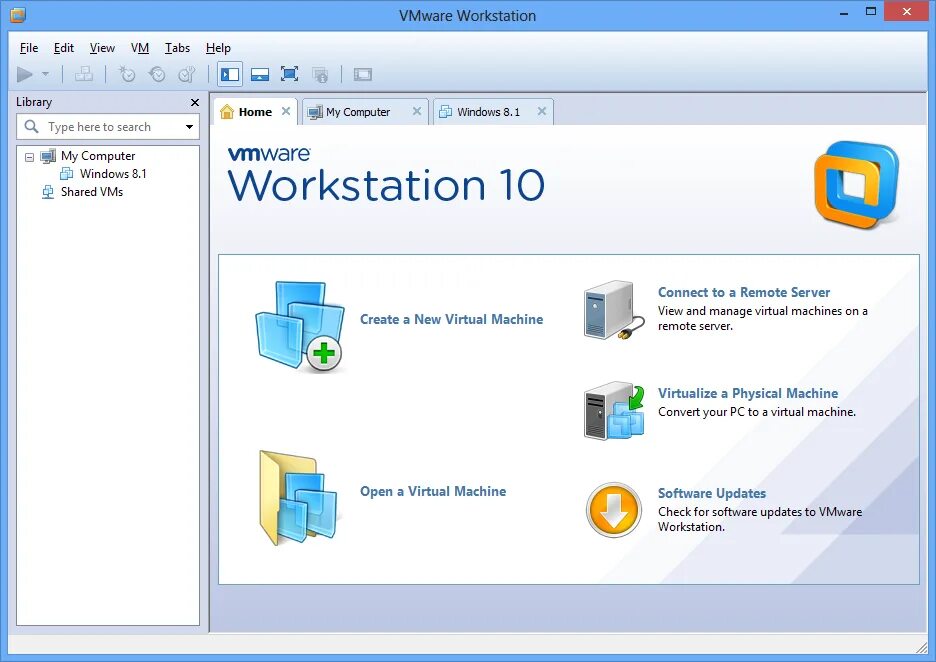936x662 pixels.
Task: Click the library search field
Action: (107, 127)
